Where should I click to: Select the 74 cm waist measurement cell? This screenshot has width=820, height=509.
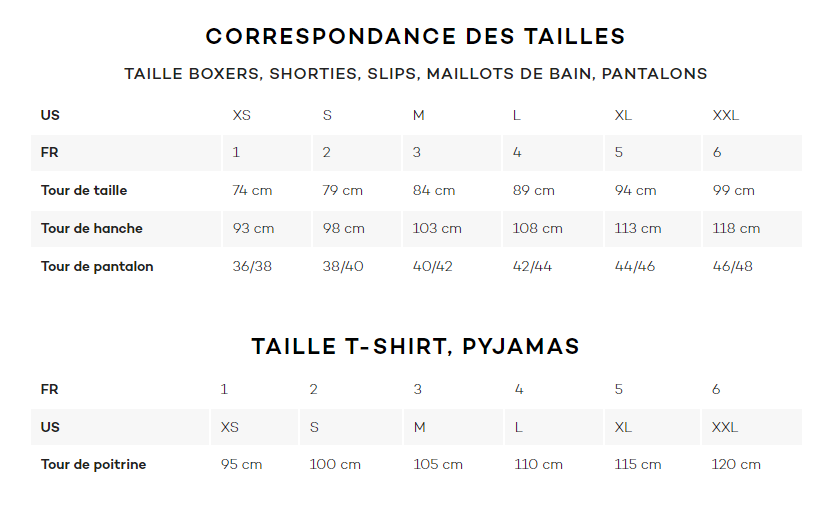252,190
